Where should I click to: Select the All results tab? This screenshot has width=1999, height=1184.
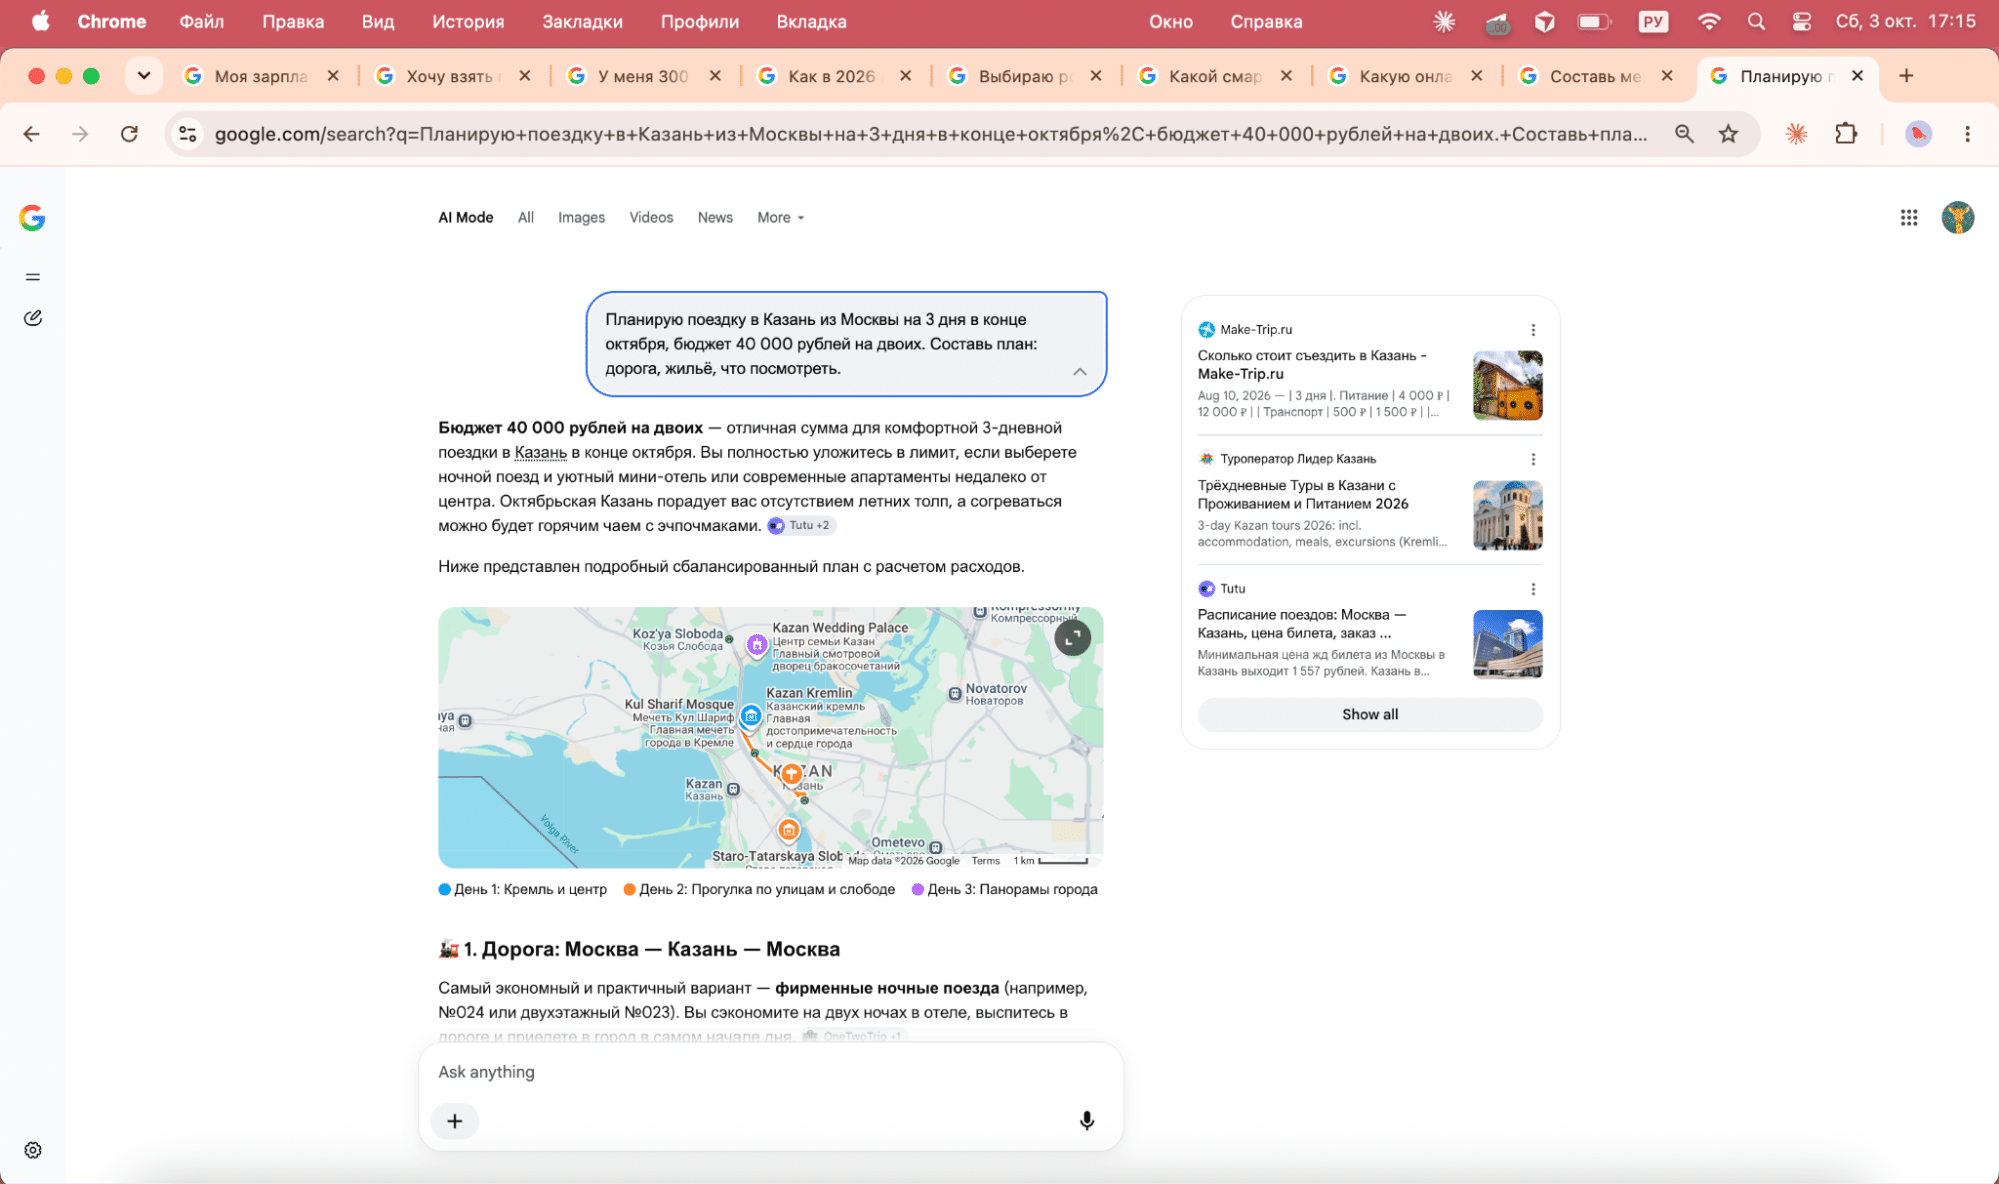click(526, 217)
